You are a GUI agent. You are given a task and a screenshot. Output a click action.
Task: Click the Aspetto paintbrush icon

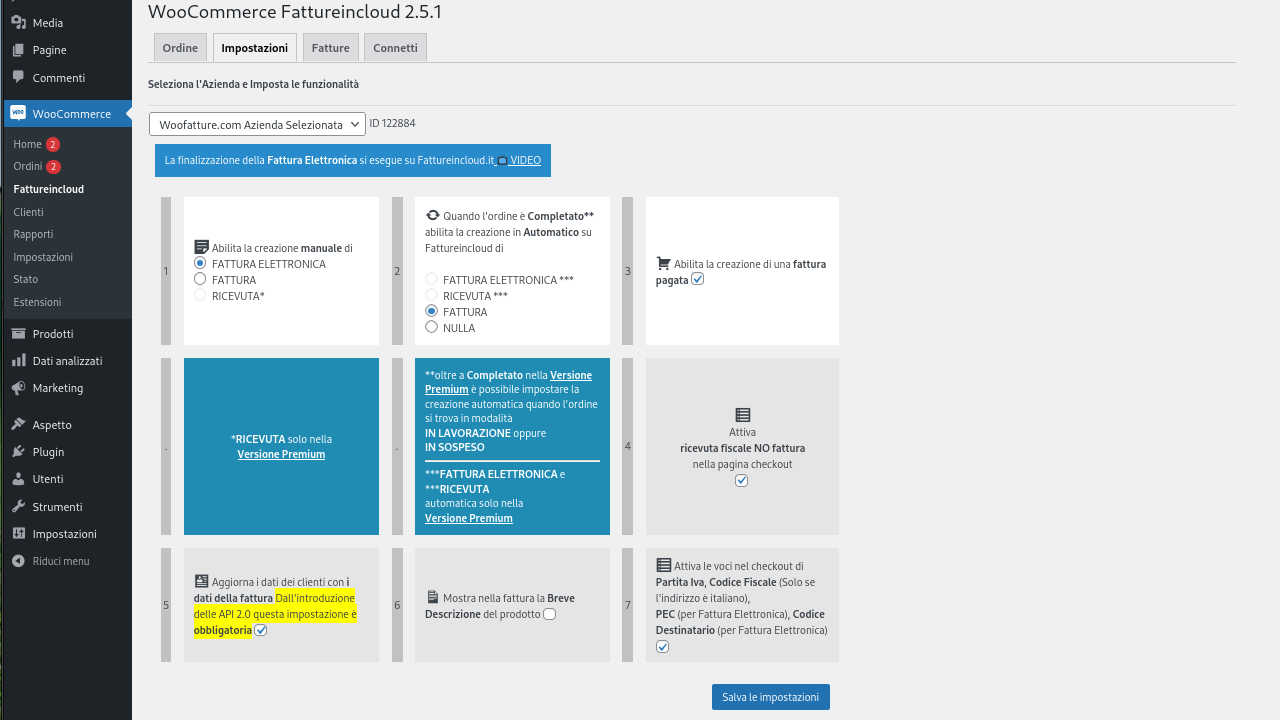coord(18,425)
